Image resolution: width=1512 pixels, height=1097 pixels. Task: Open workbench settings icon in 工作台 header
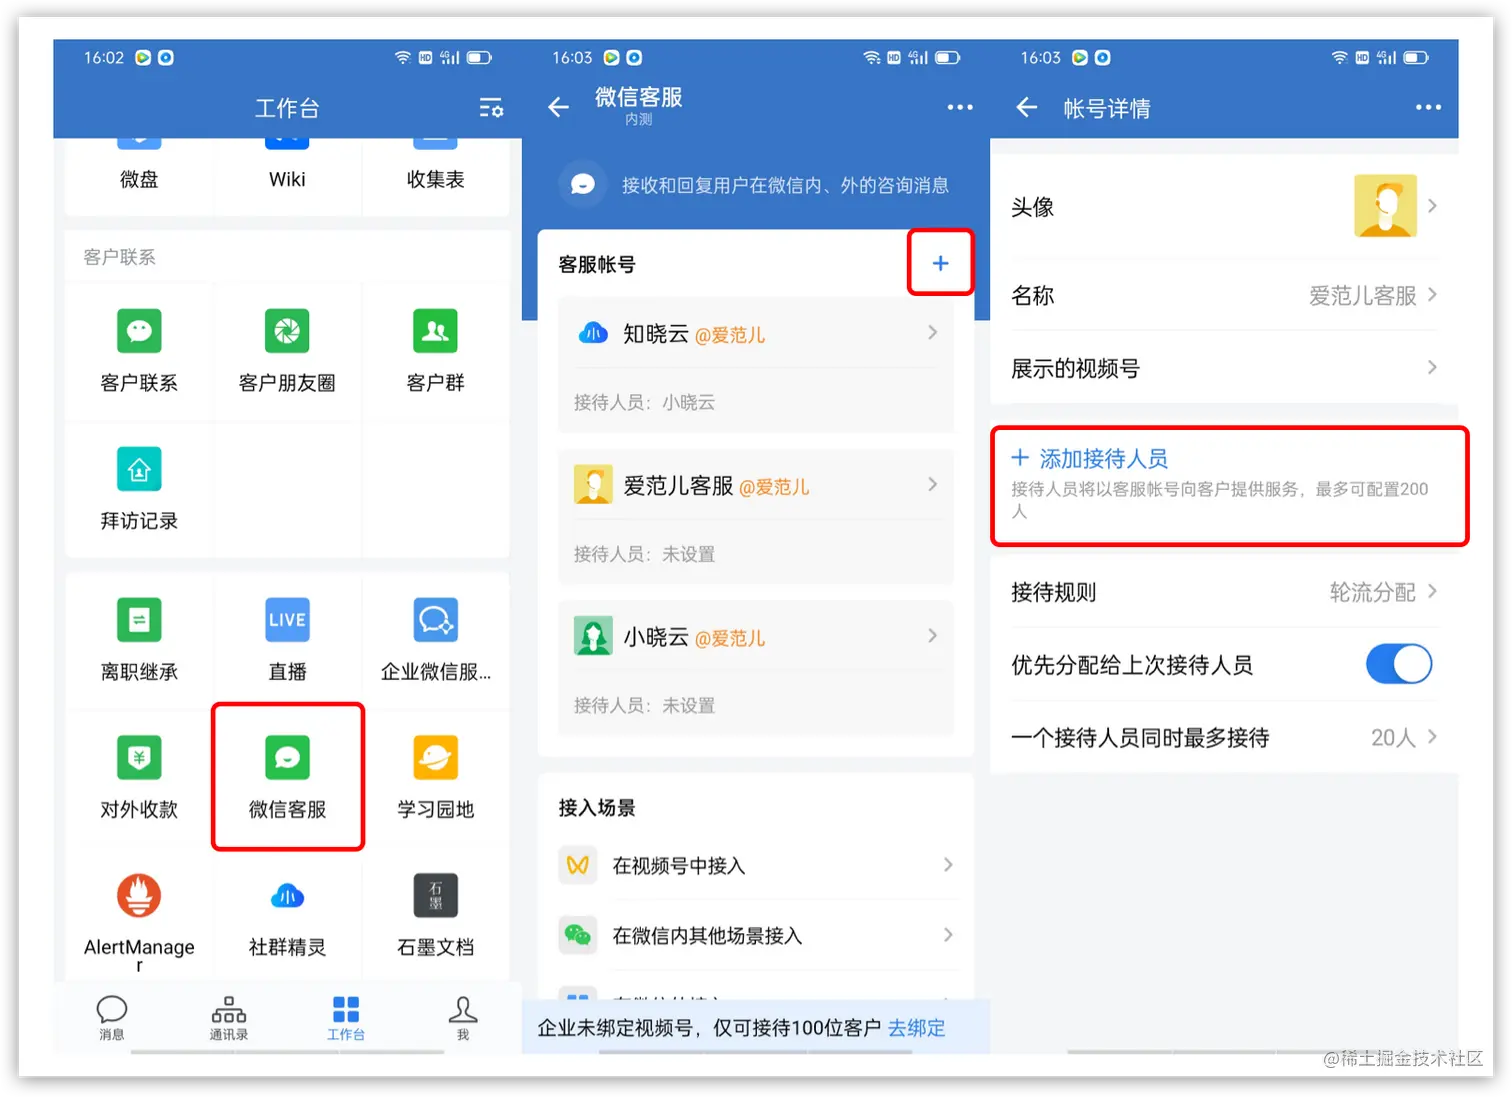click(x=491, y=108)
